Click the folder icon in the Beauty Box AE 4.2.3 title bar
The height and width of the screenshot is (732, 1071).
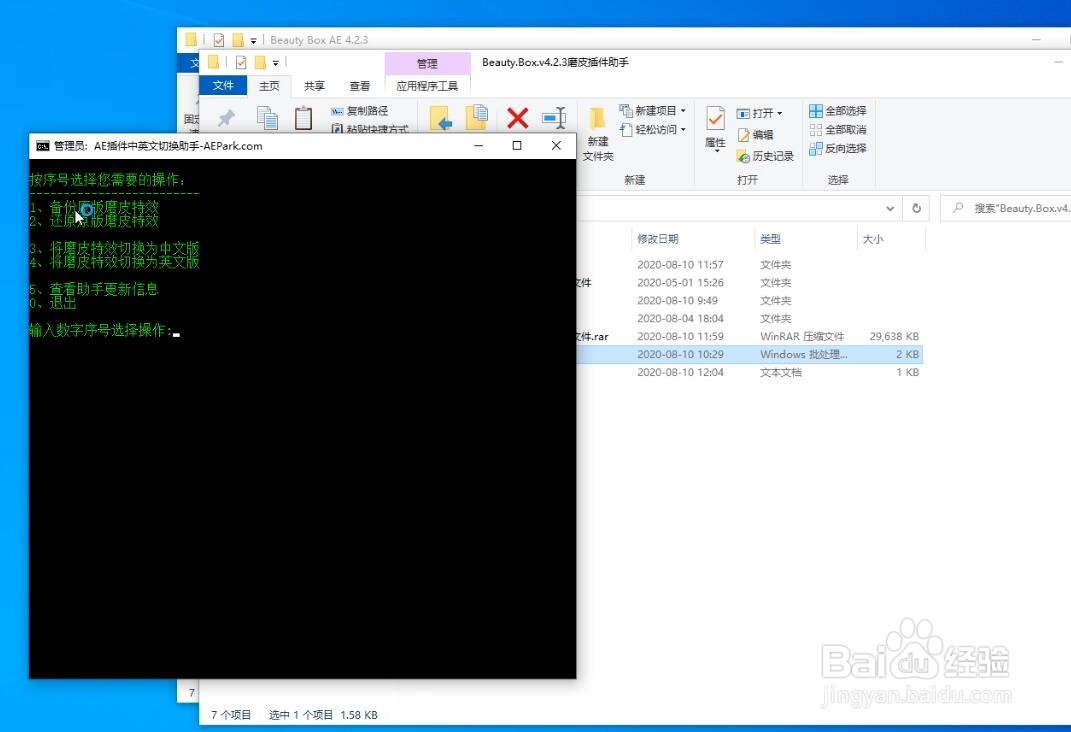pyautogui.click(x=191, y=40)
